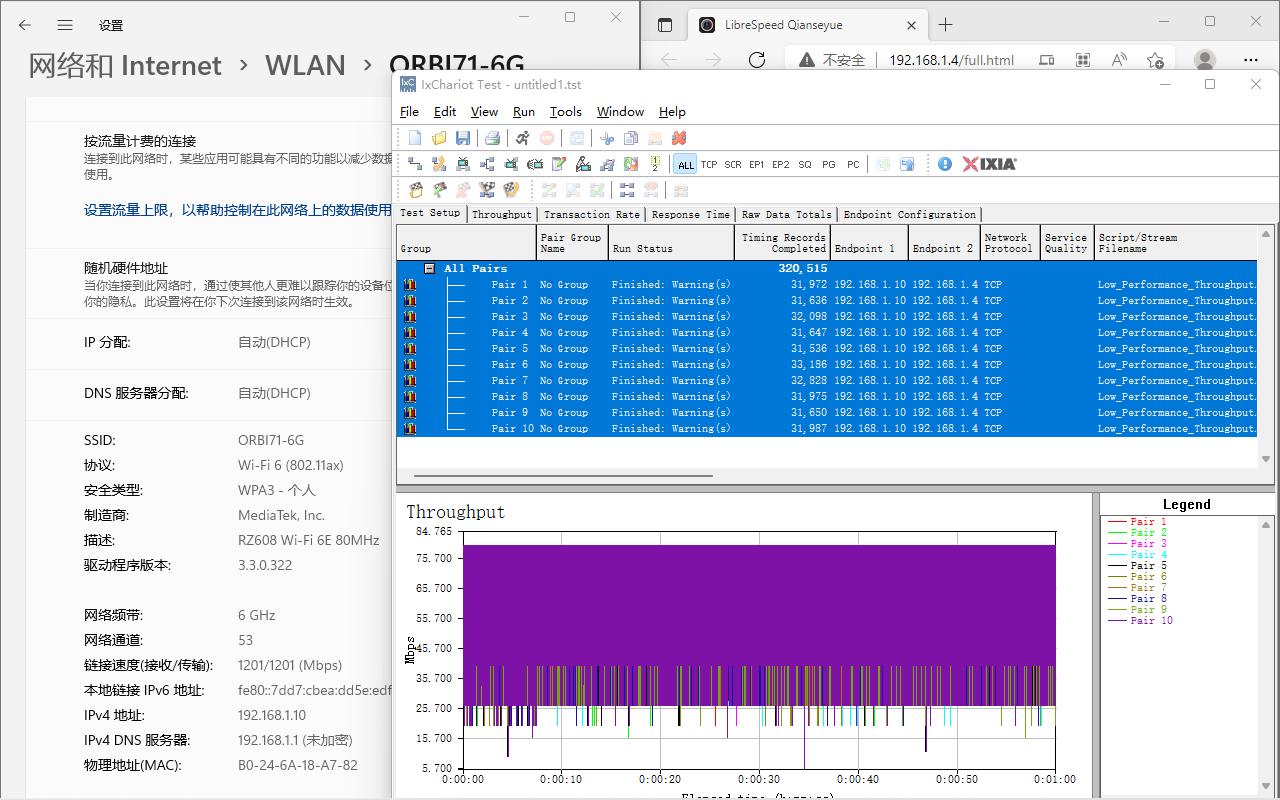Save the test via the diskette icon
The height and width of the screenshot is (800, 1280).
click(463, 138)
